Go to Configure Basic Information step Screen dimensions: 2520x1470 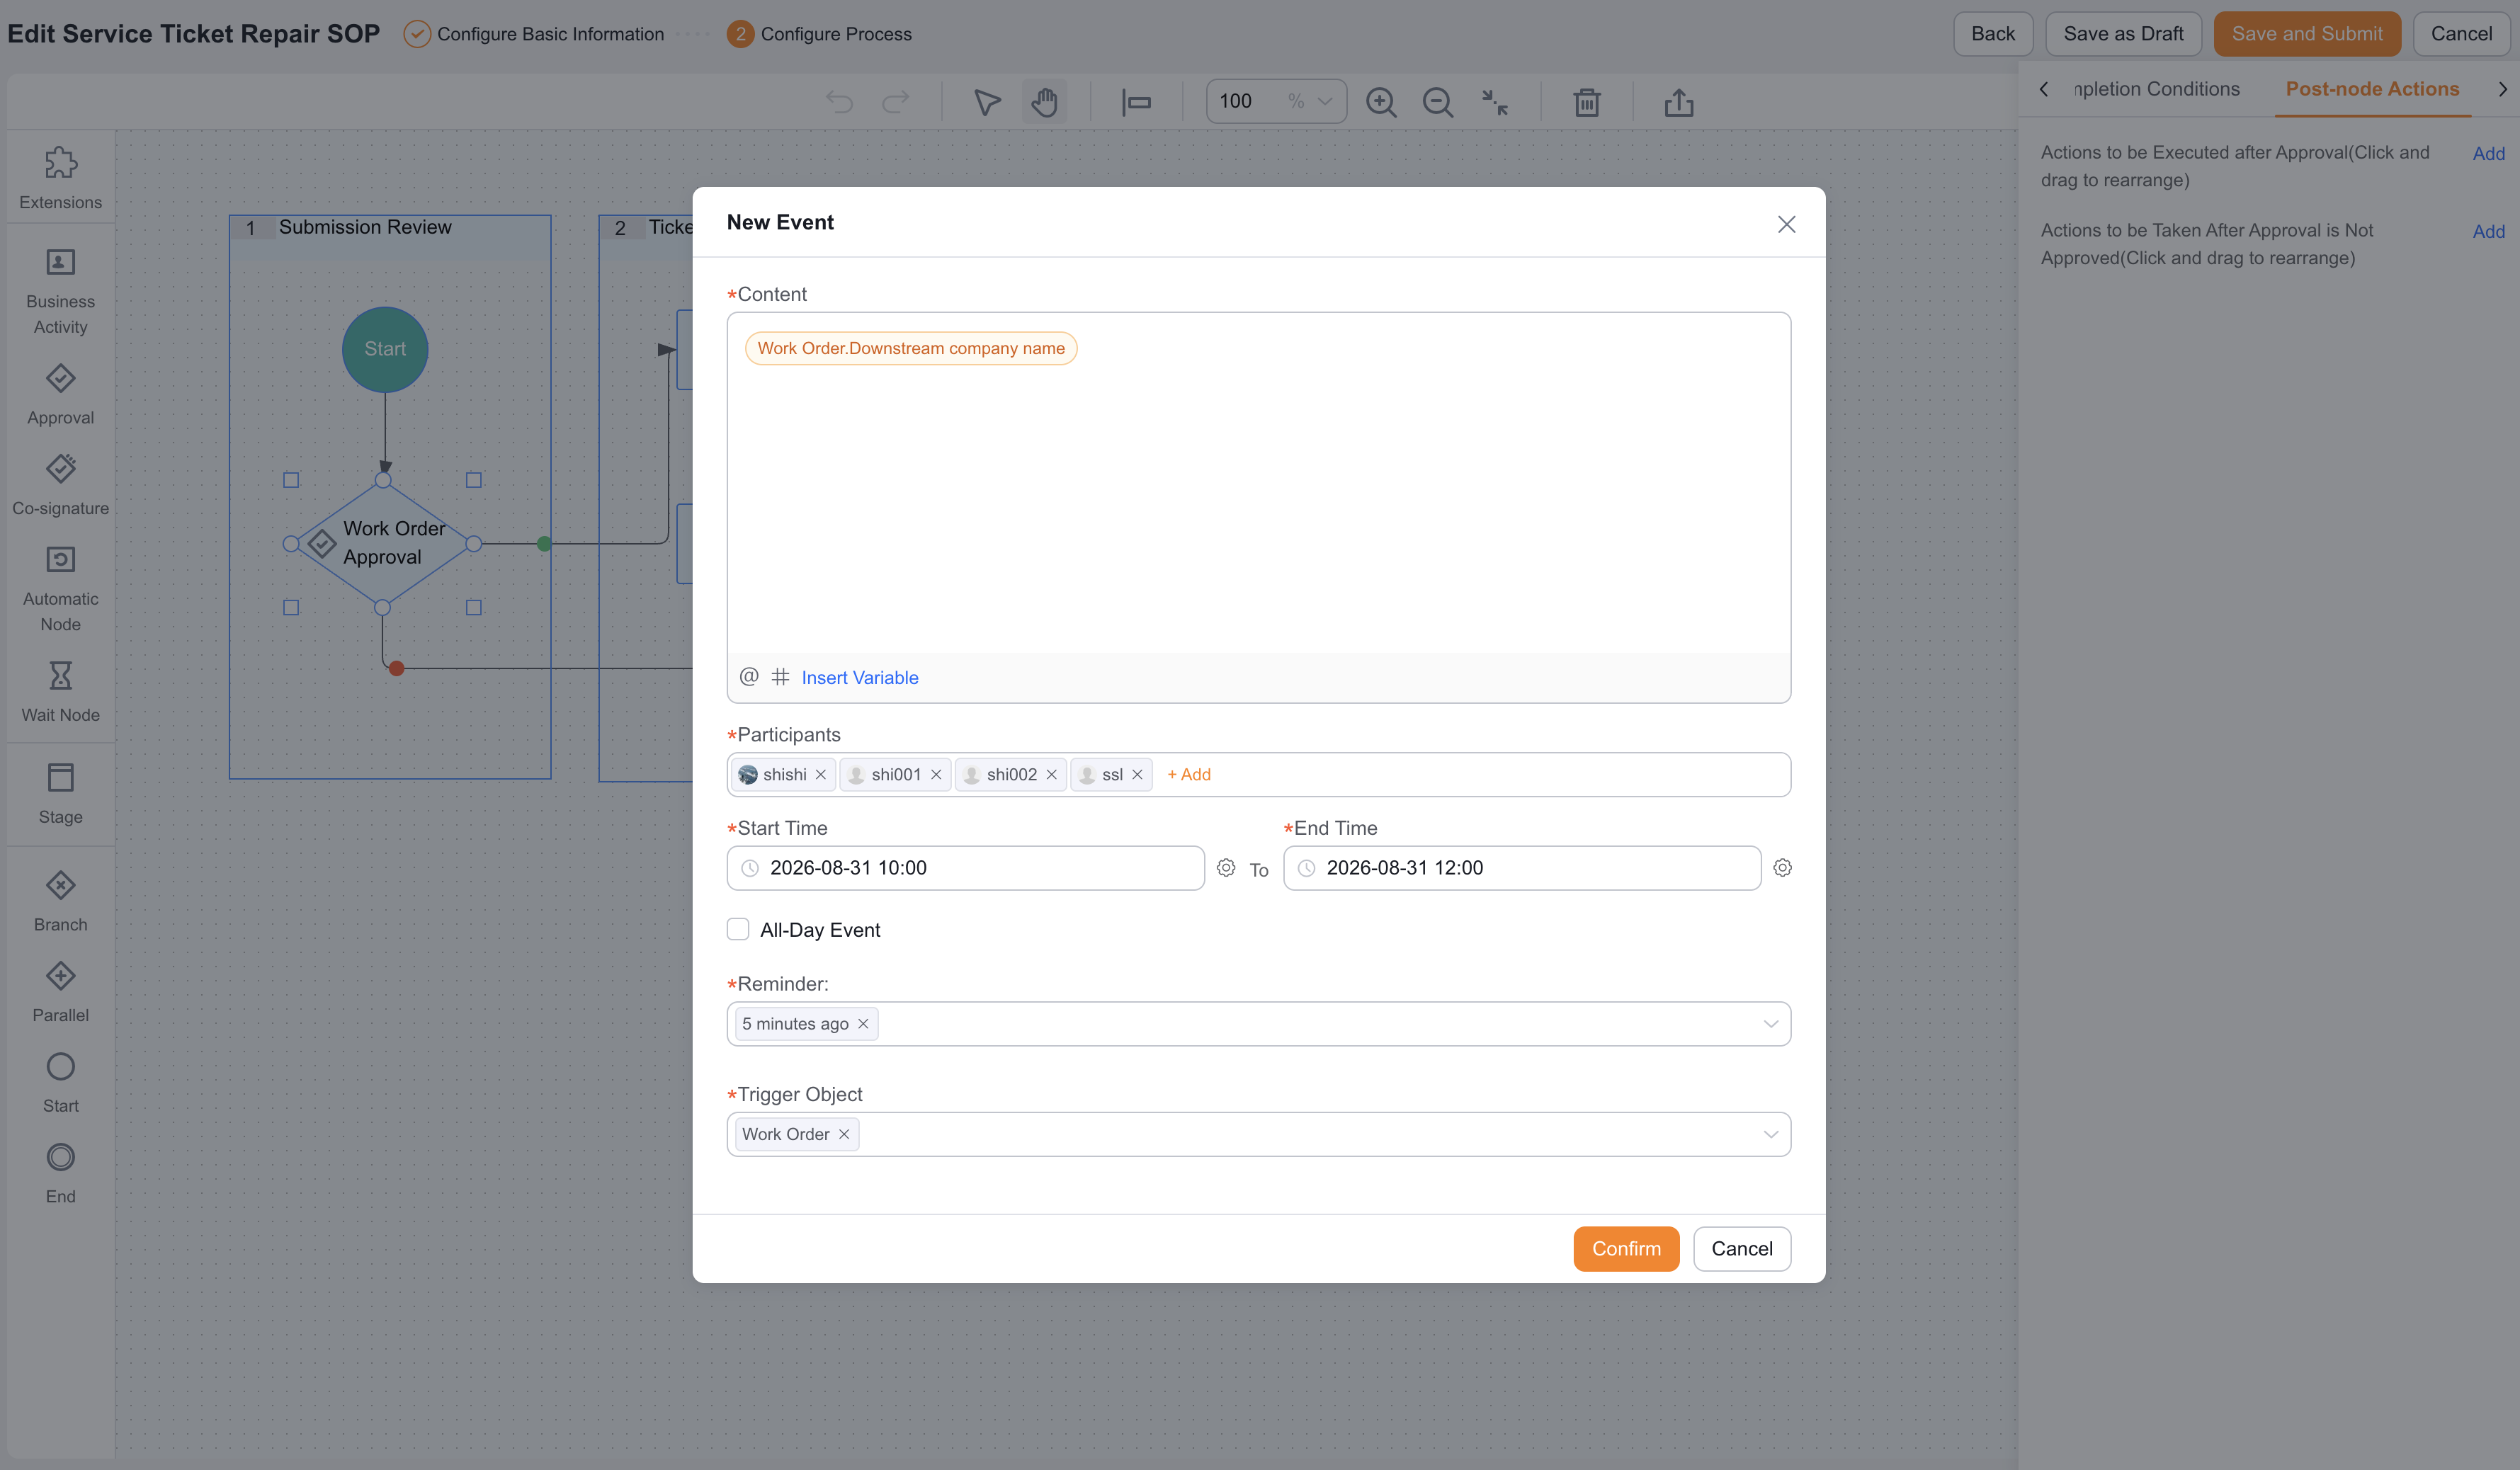(534, 34)
